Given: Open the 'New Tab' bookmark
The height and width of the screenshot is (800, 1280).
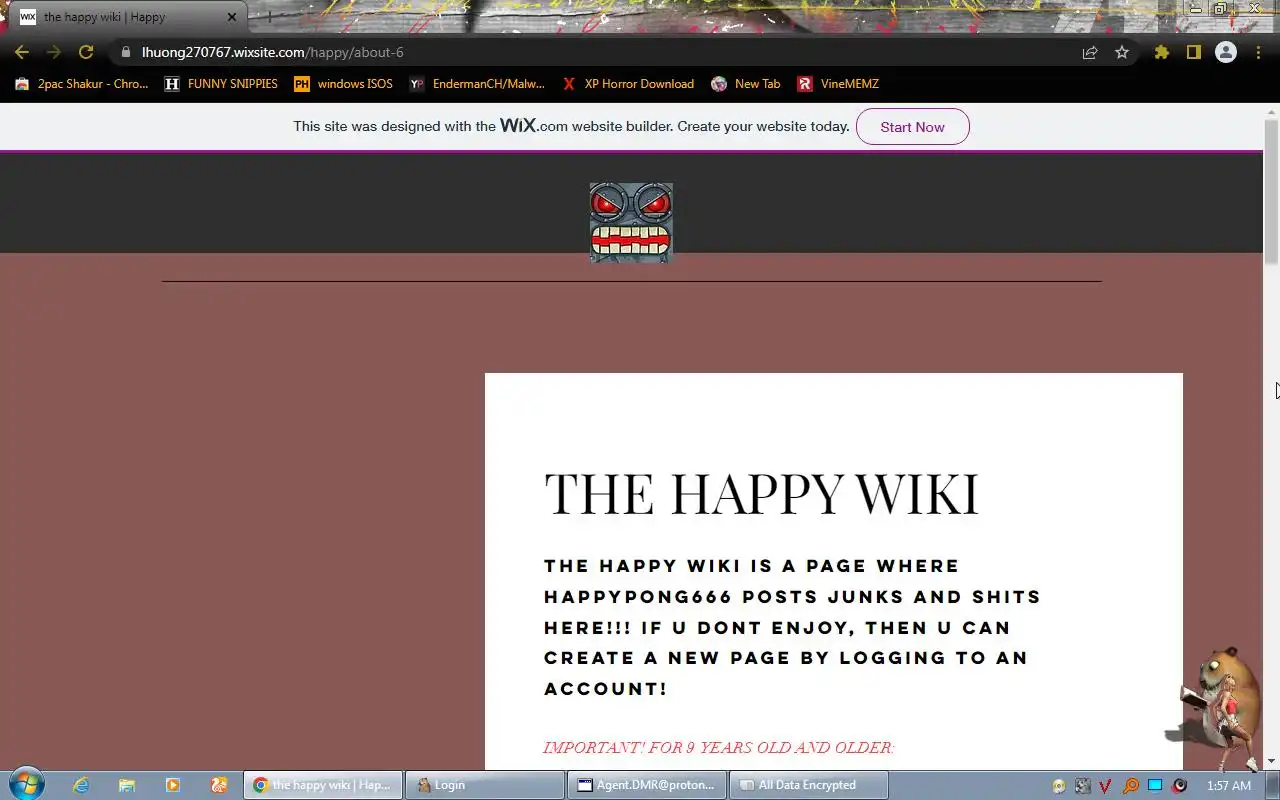Looking at the screenshot, I should coord(745,84).
